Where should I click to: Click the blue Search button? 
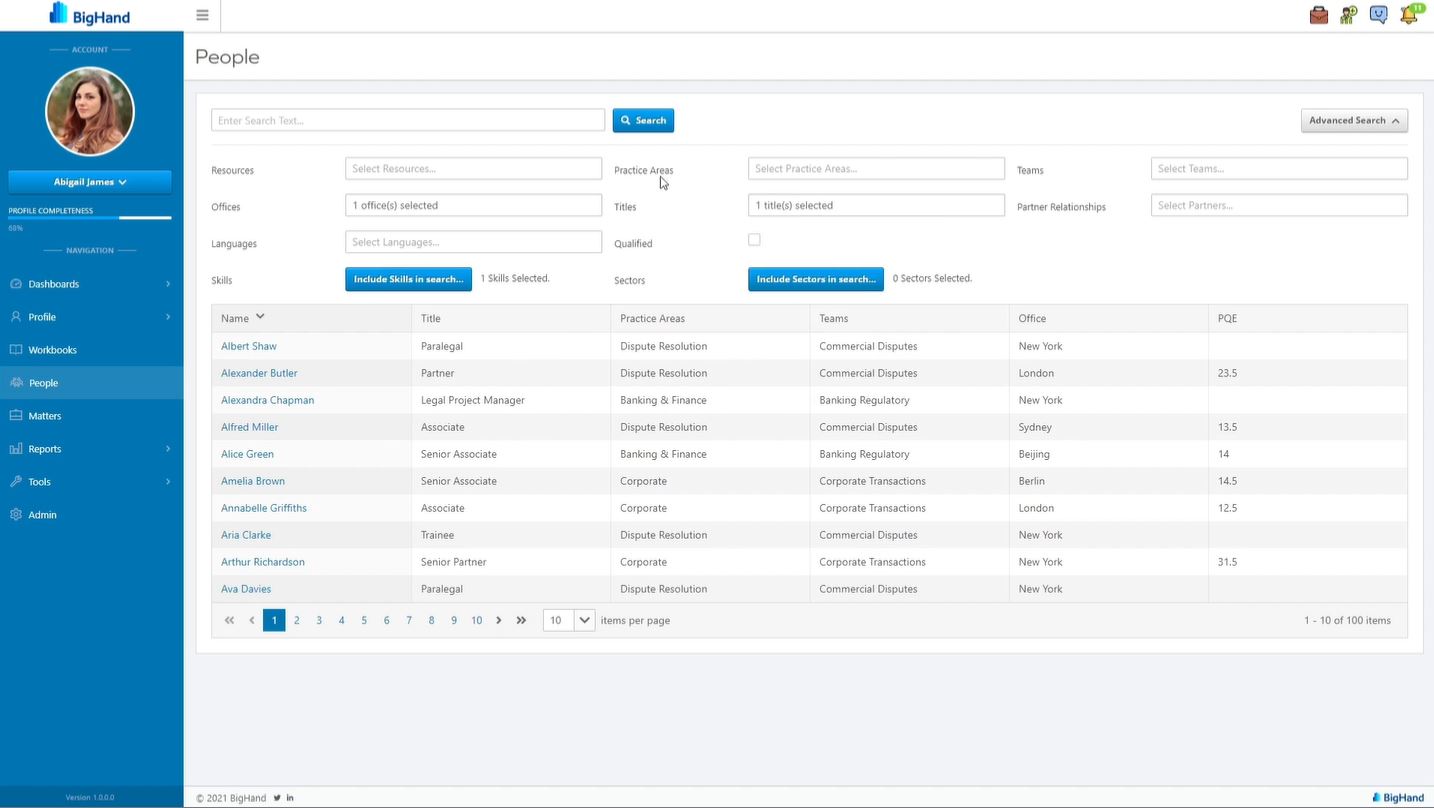pyautogui.click(x=643, y=119)
